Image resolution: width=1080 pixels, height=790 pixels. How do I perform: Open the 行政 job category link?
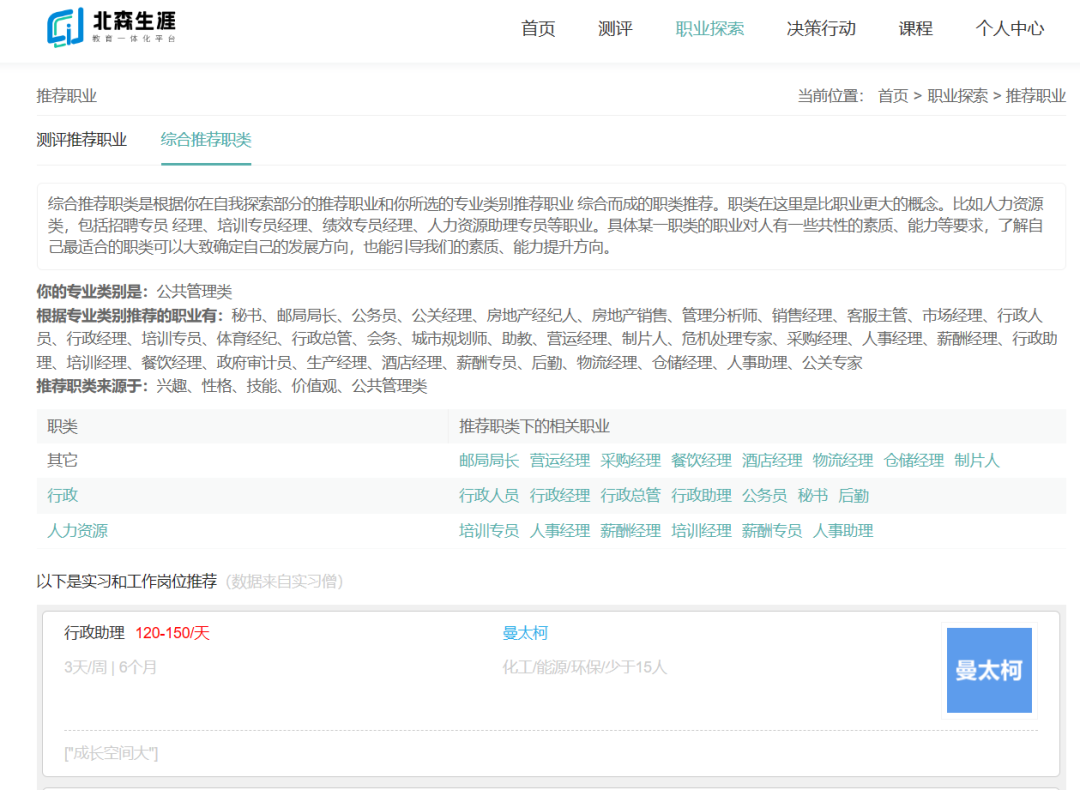tap(62, 496)
